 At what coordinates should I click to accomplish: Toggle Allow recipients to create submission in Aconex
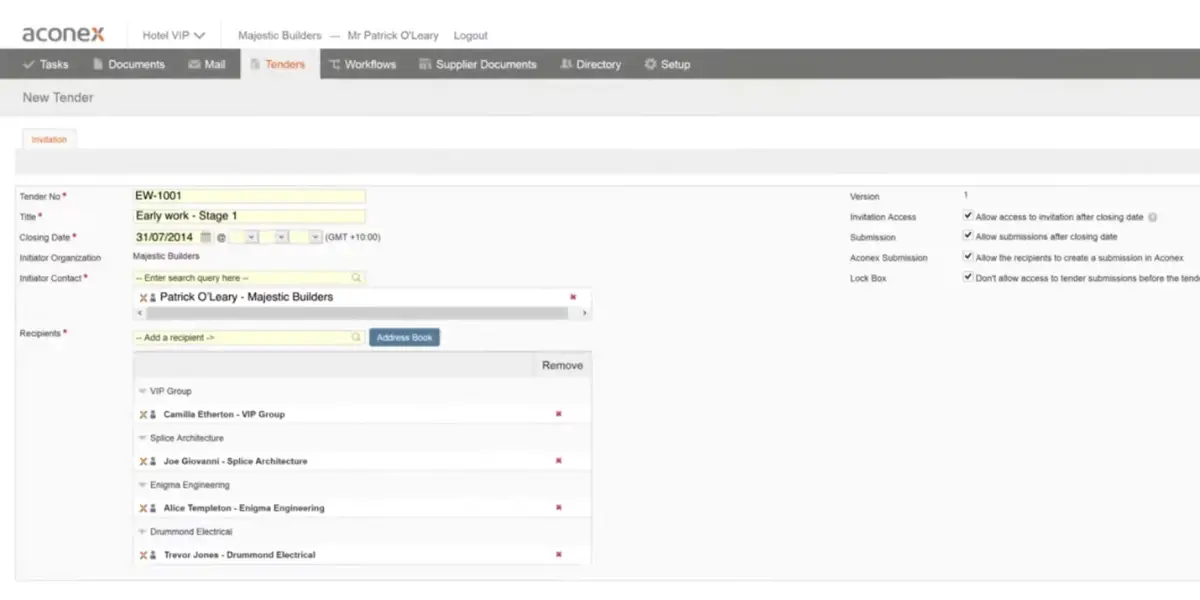pyautogui.click(x=968, y=257)
